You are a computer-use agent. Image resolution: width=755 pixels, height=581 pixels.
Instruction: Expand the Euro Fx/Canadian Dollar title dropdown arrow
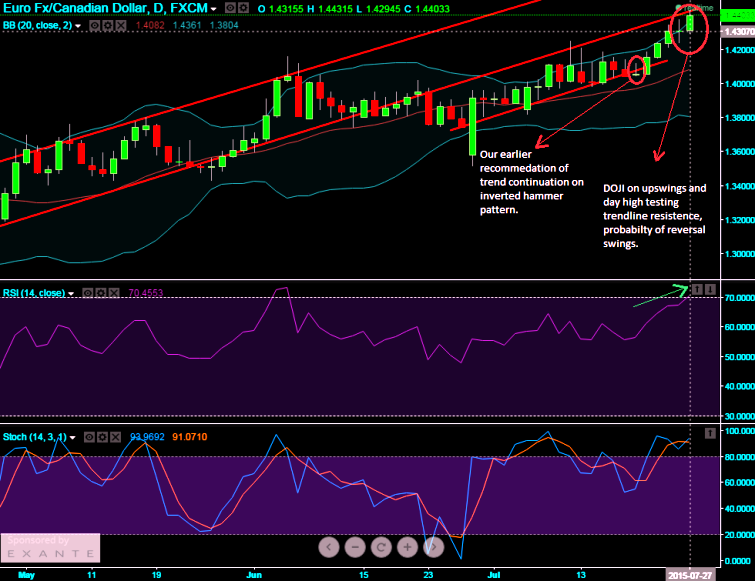[x=213, y=9]
